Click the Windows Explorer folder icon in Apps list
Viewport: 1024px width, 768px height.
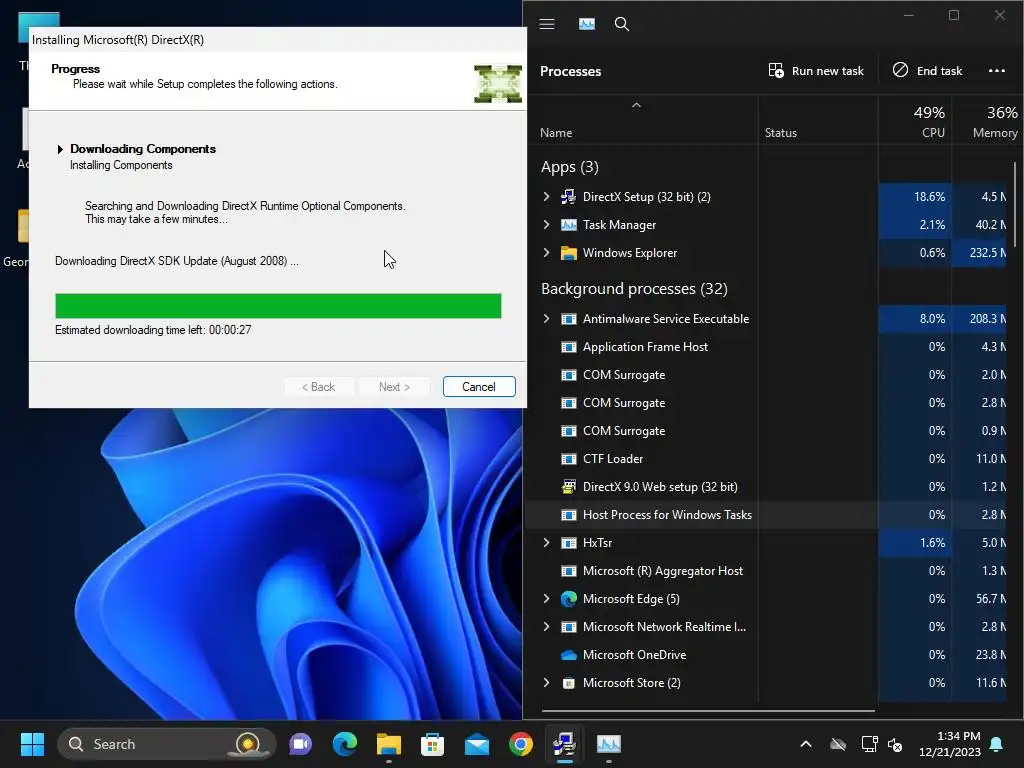569,253
